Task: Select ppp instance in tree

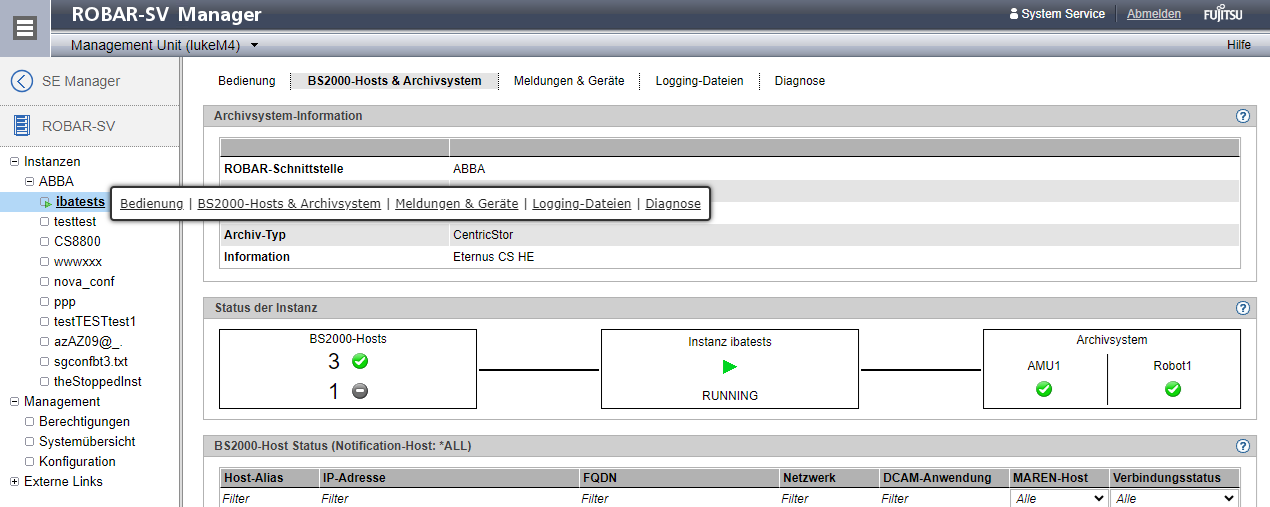Action: coord(65,301)
